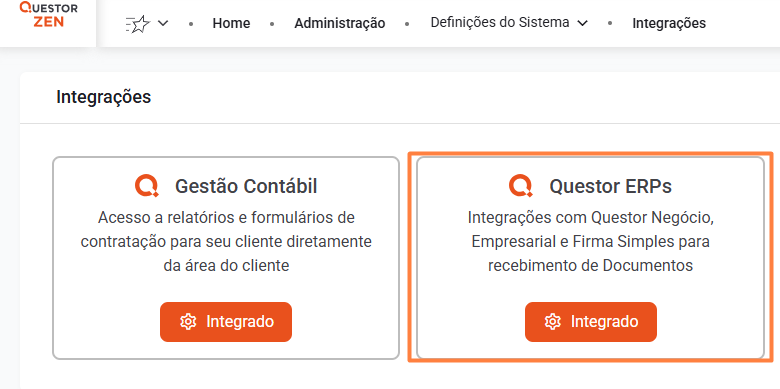Open Definições do Sistema dropdown

point(509,23)
